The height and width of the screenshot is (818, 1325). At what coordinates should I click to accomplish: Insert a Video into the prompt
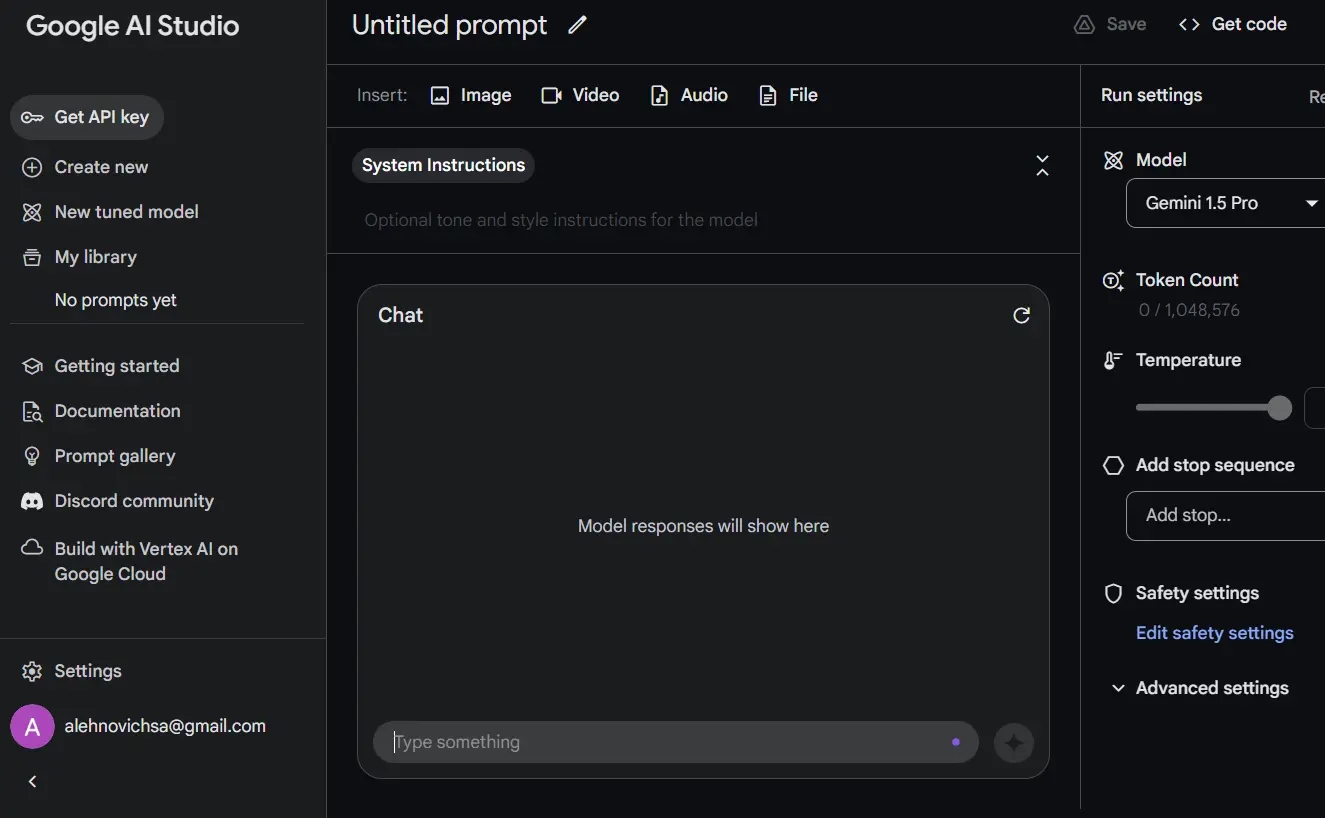tap(580, 95)
